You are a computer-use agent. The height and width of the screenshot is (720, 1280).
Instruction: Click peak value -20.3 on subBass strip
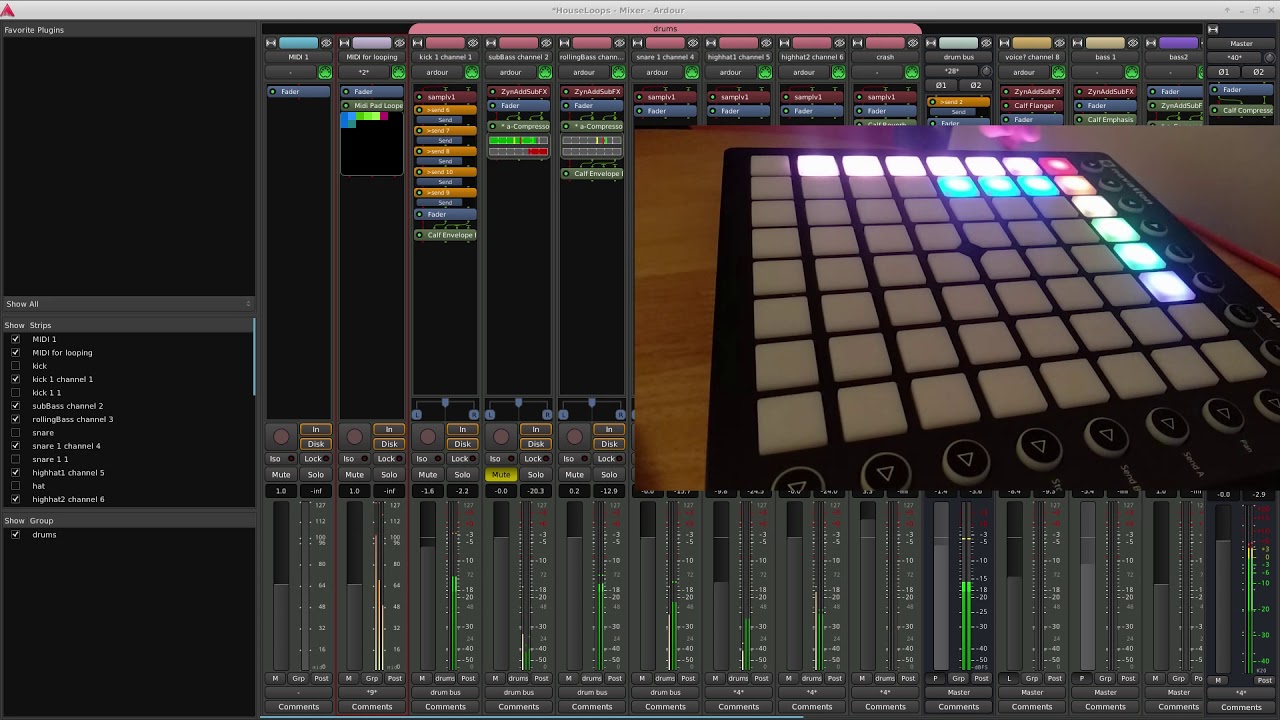pos(535,491)
